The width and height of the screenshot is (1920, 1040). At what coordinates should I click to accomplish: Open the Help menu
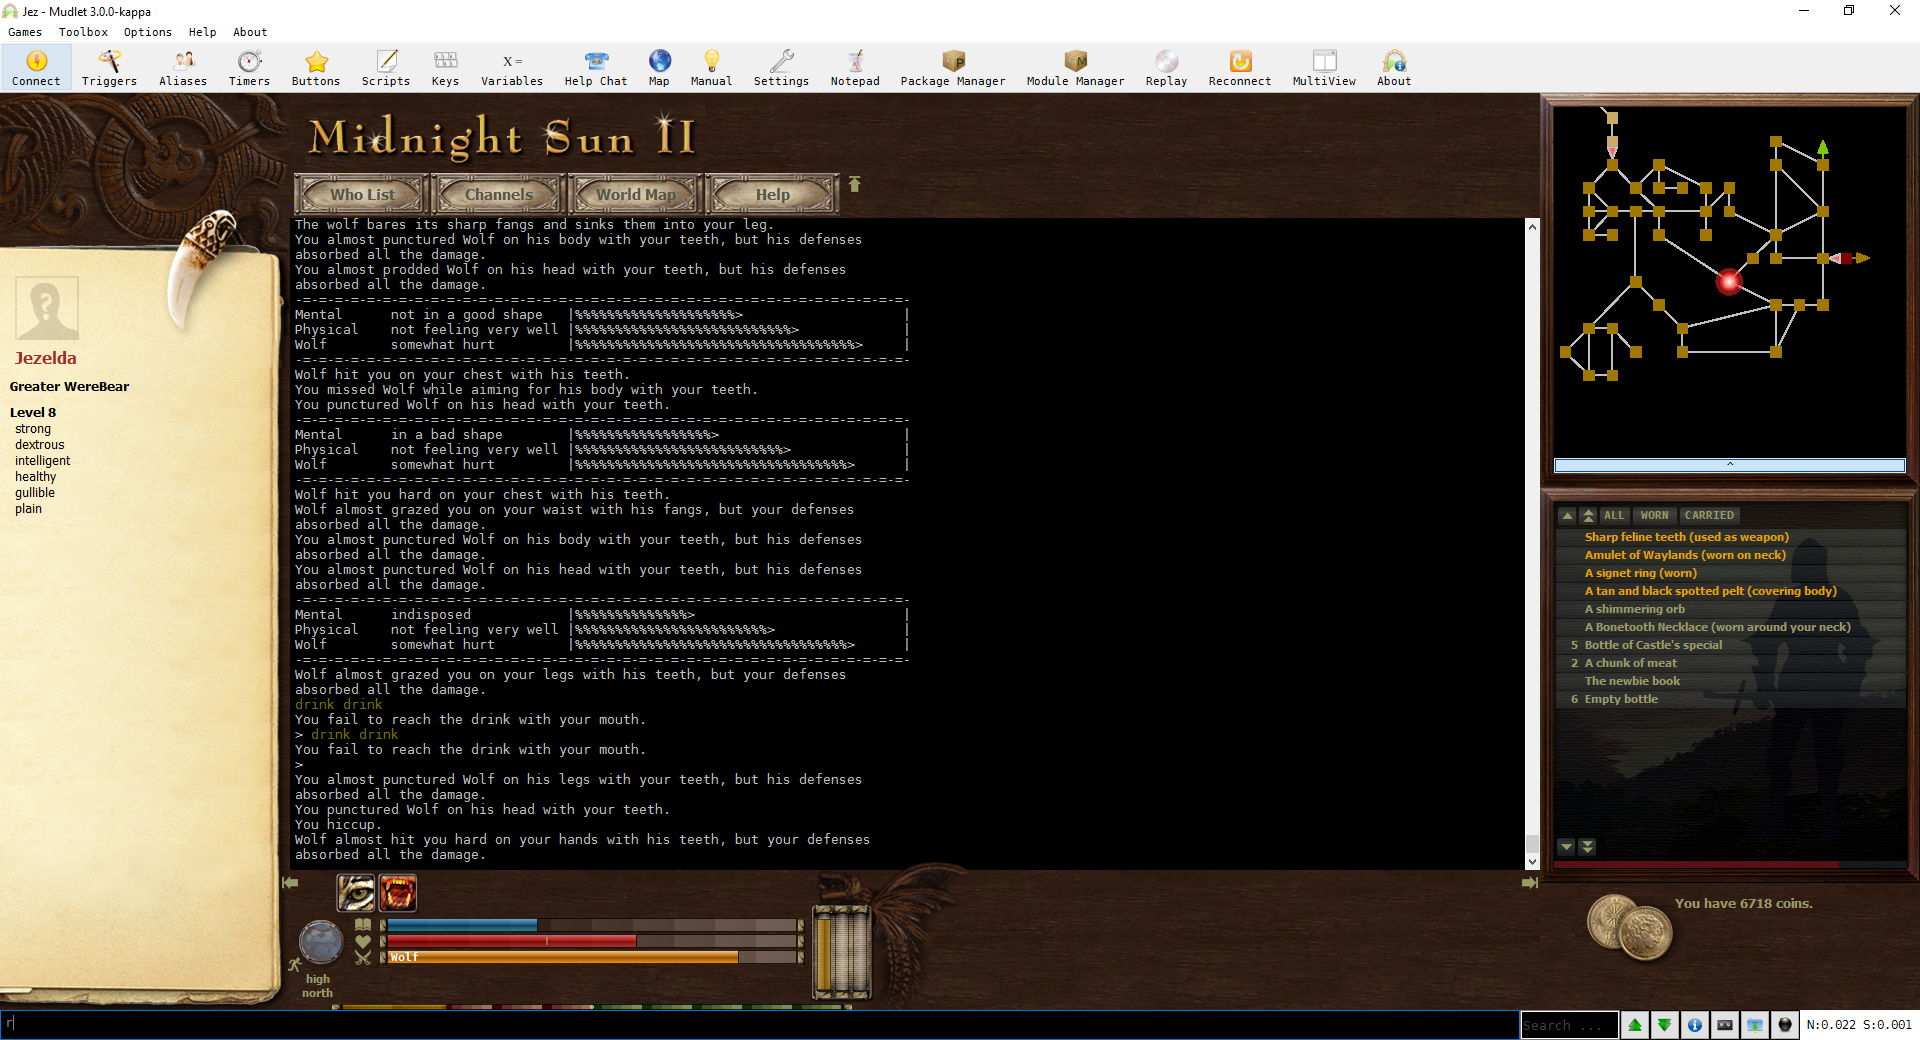(202, 32)
